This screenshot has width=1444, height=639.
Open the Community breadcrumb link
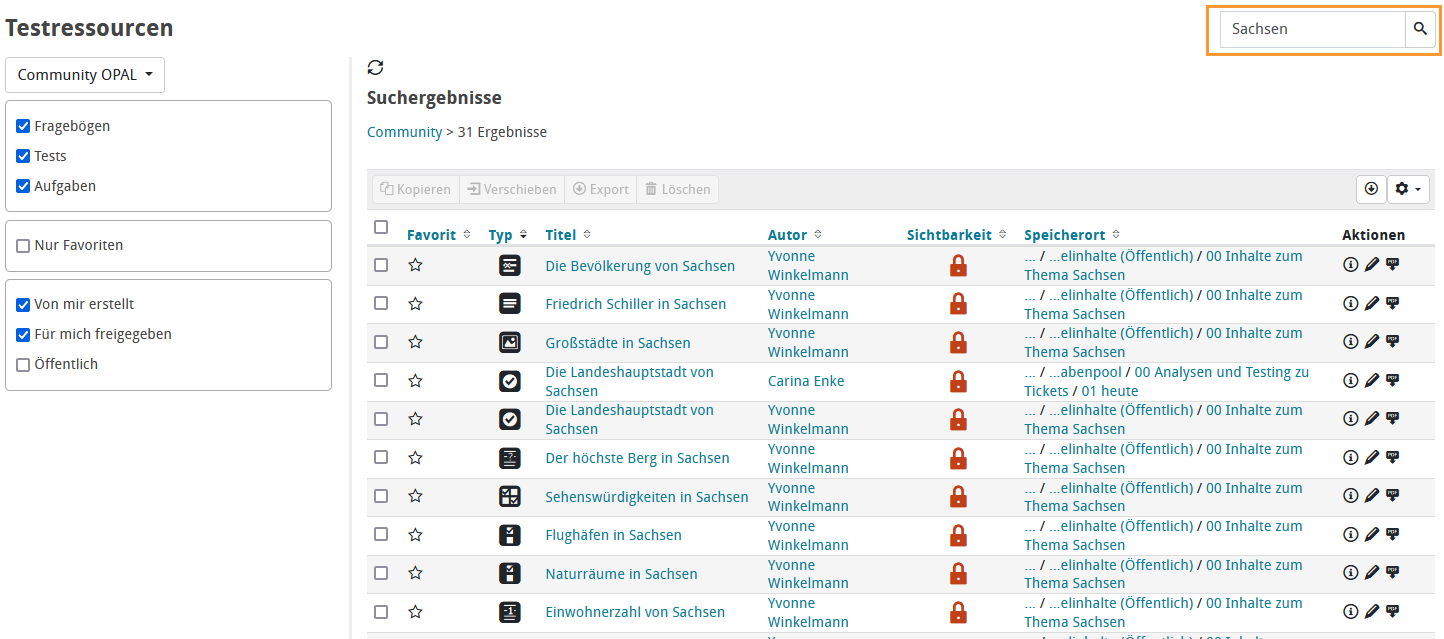click(404, 131)
